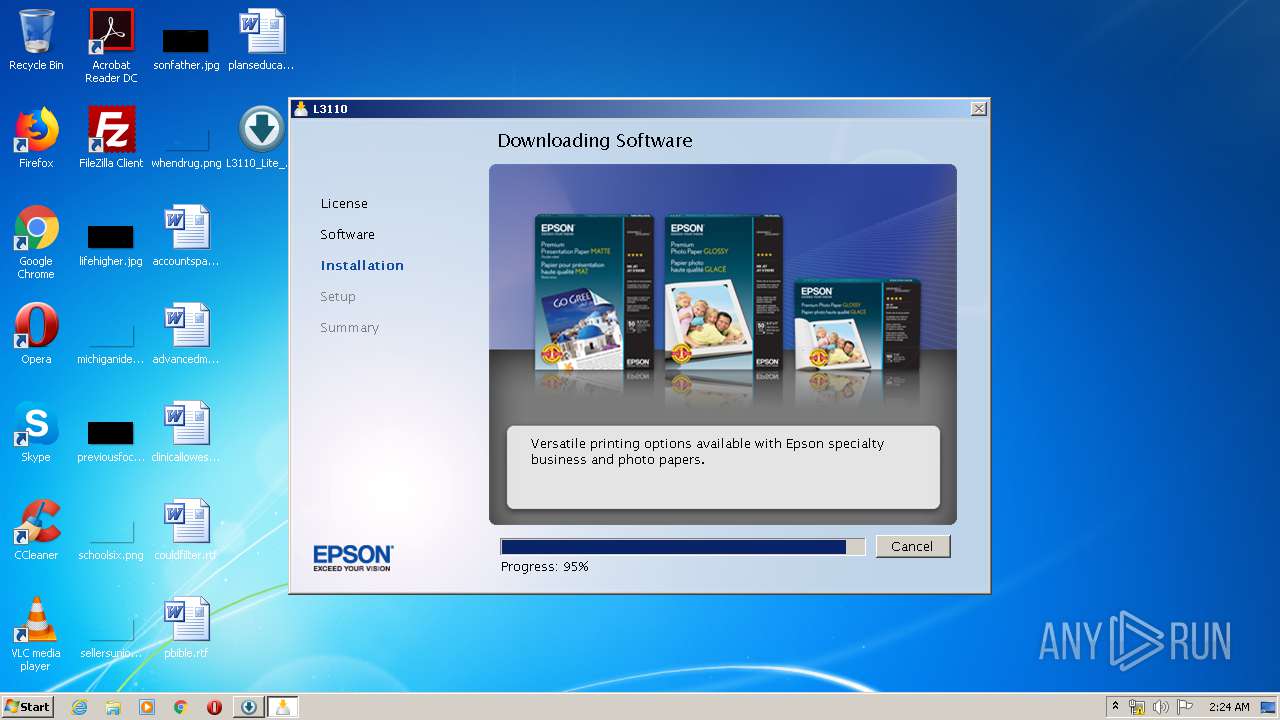The height and width of the screenshot is (720, 1280).
Task: Open FileZilla Client shortcut
Action: 111,138
